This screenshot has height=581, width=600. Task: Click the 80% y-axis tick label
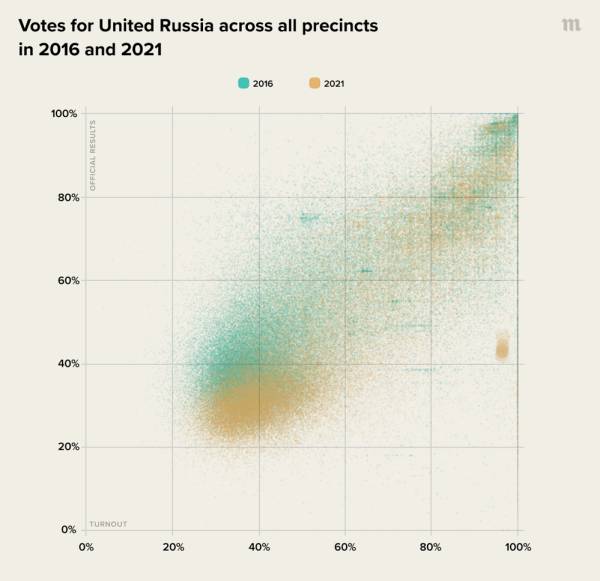(x=67, y=197)
